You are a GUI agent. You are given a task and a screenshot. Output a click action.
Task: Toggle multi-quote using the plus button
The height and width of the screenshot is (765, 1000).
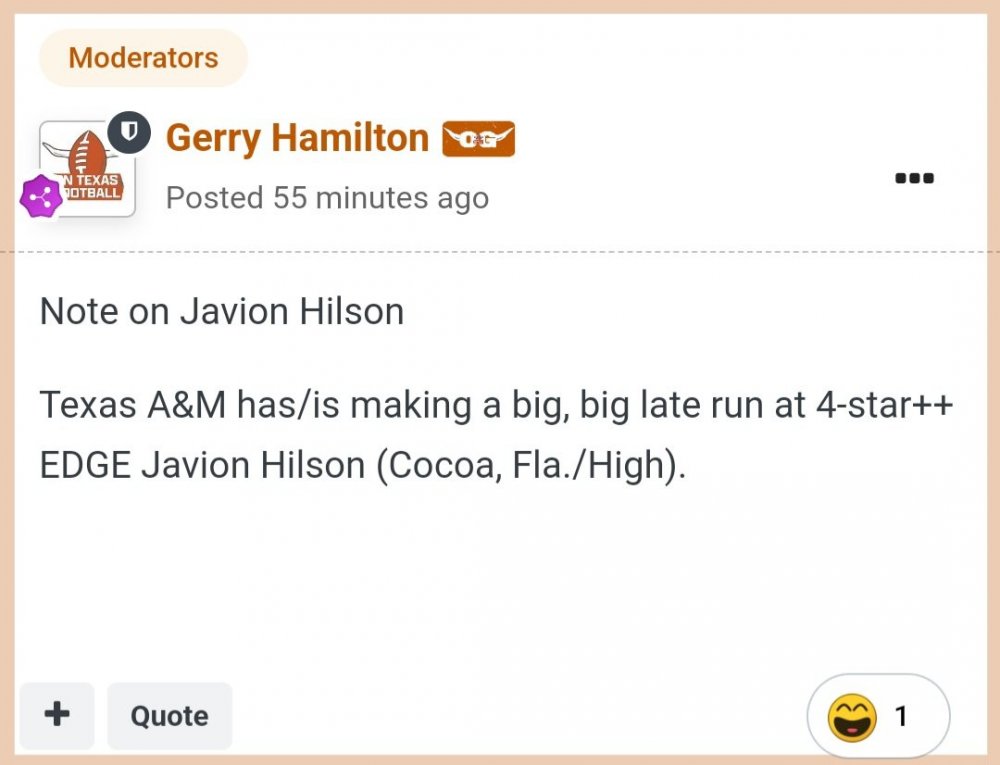point(57,715)
